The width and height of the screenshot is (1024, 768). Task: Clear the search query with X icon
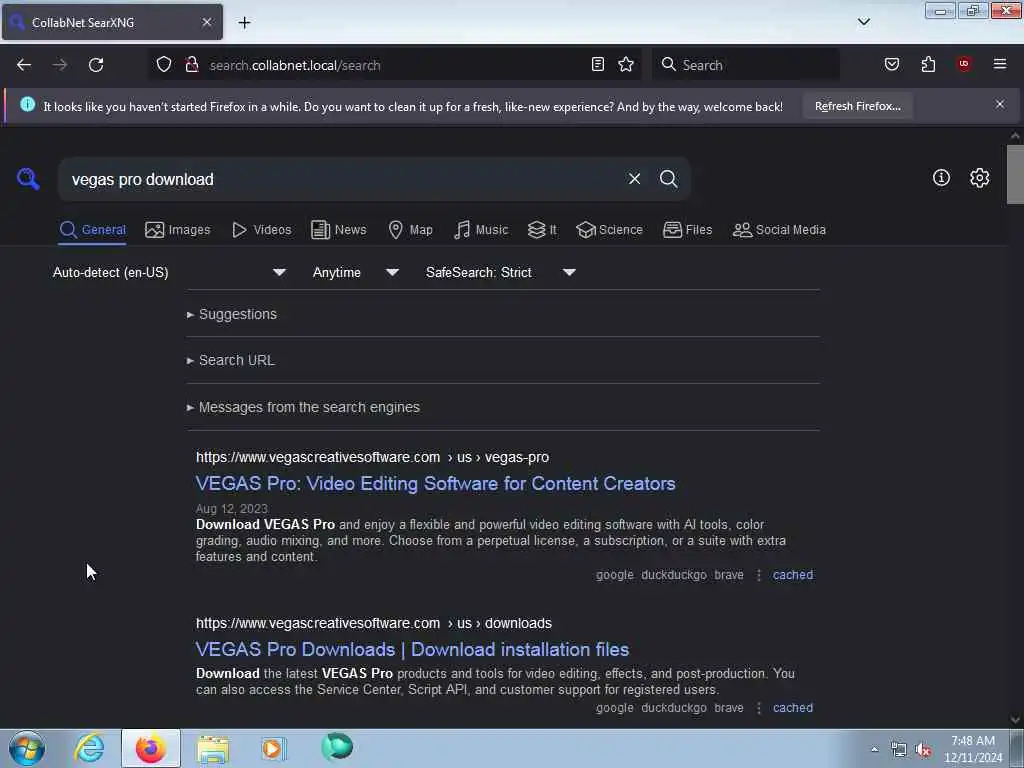coord(634,178)
